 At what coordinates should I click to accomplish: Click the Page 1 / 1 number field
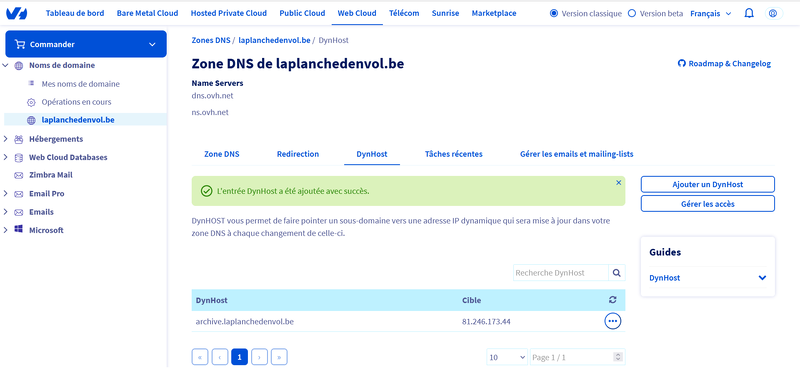(x=578, y=358)
